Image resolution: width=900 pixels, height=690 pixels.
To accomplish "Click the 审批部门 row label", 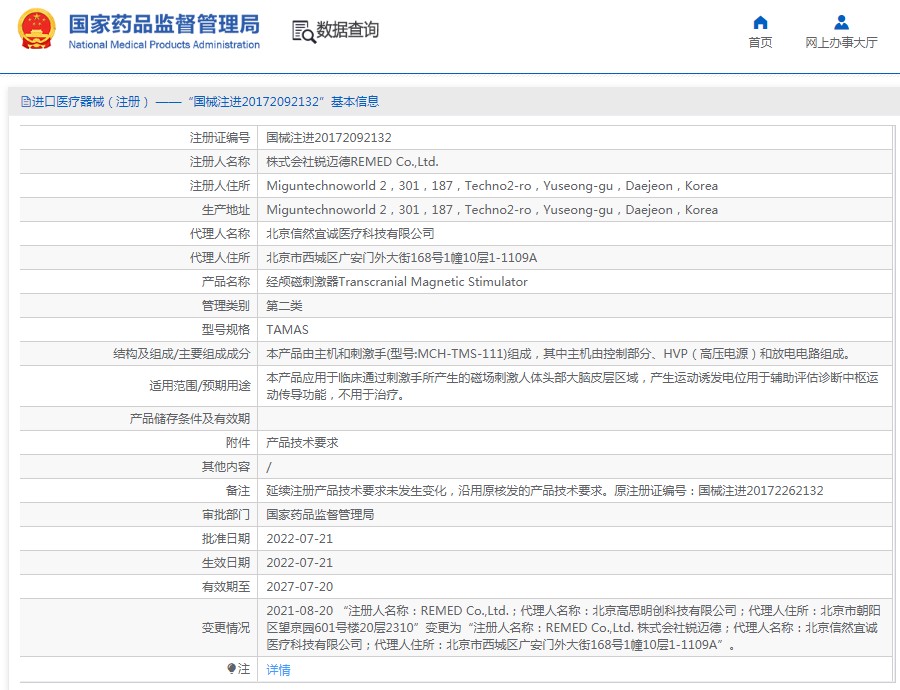I will [226, 515].
